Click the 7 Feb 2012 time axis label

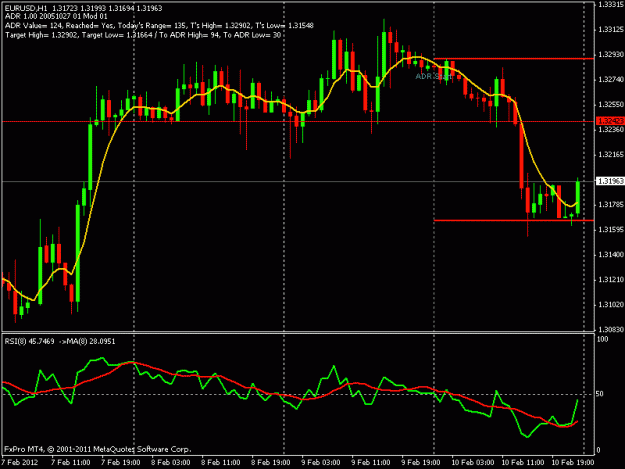click(x=20, y=462)
